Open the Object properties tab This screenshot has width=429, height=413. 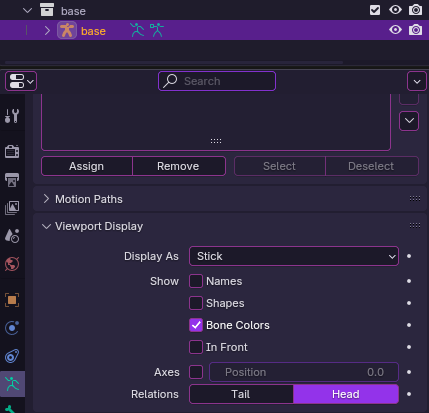(12, 300)
